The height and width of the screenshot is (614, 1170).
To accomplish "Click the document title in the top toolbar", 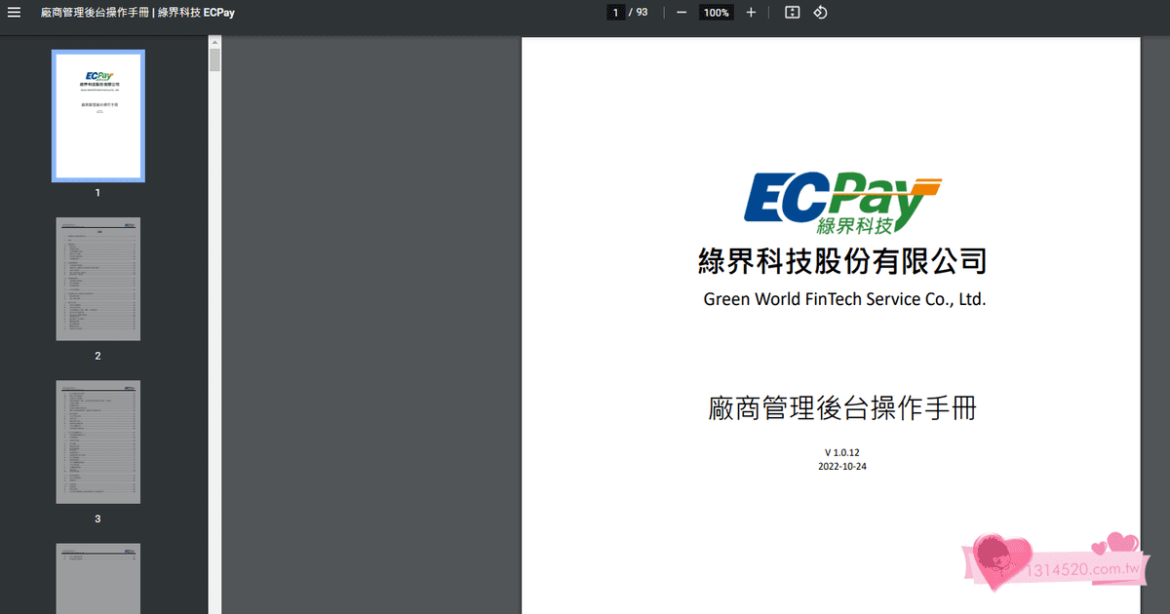I will point(138,13).
